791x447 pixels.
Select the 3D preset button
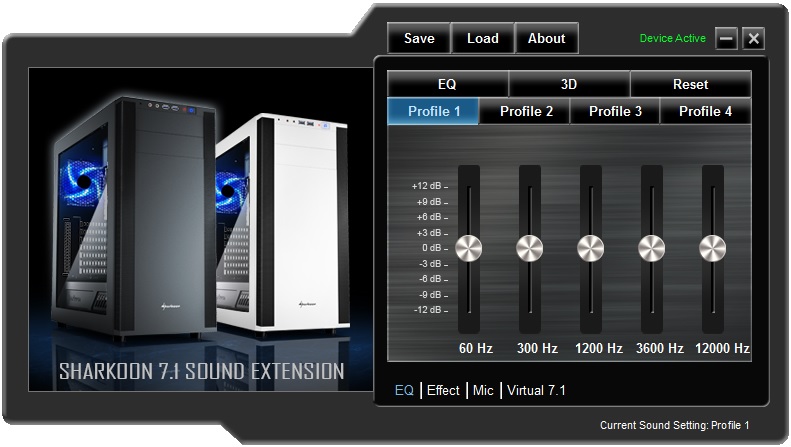569,84
